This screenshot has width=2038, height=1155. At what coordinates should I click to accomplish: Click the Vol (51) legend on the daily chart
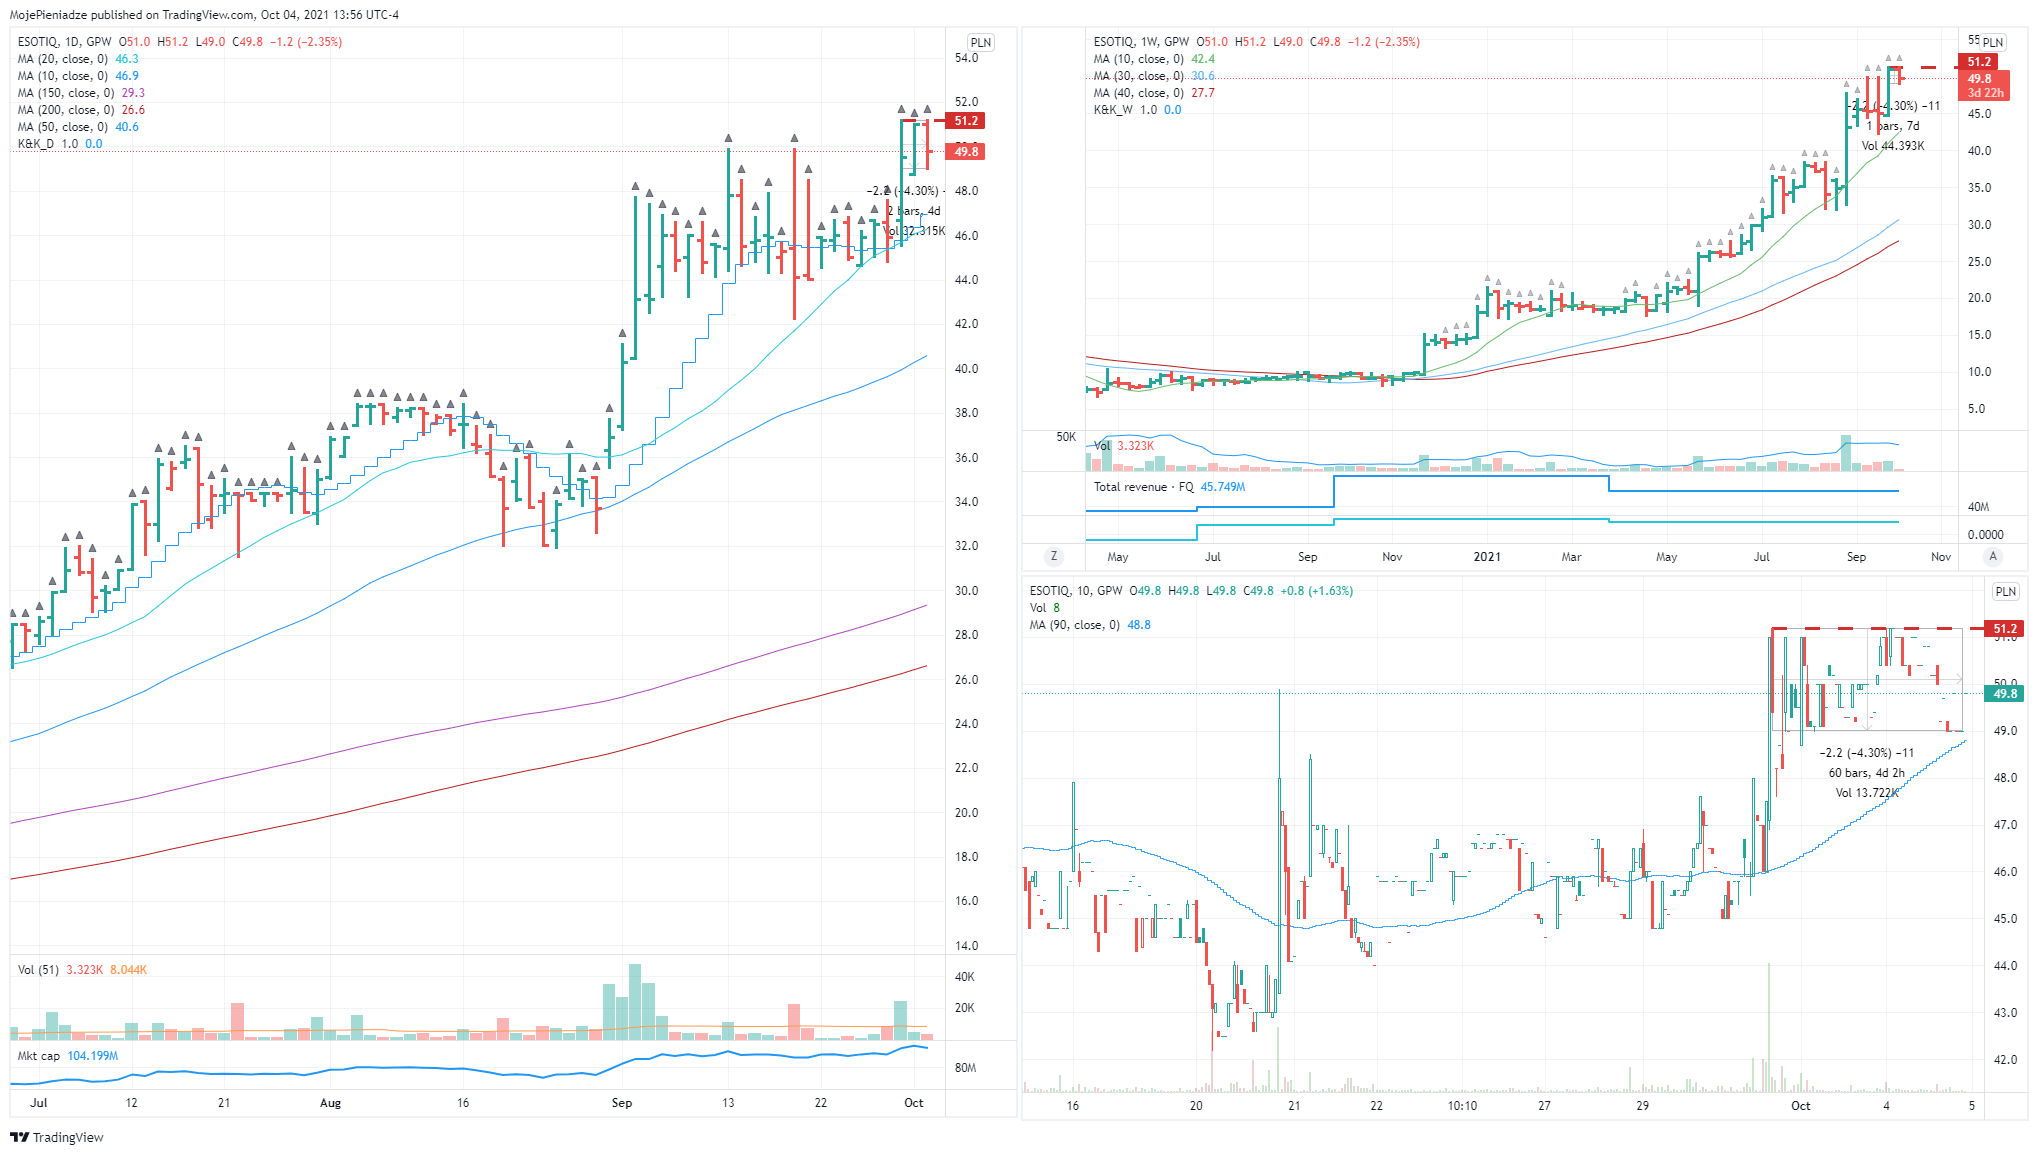pyautogui.click(x=40, y=970)
